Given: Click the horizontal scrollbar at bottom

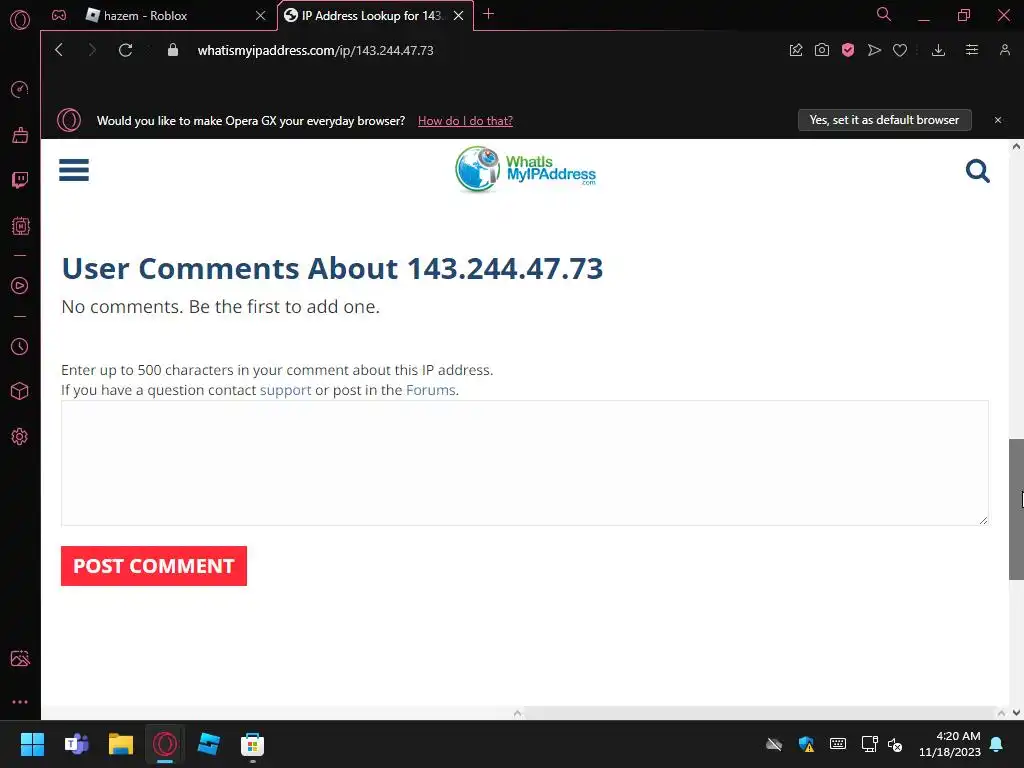Looking at the screenshot, I should [760, 712].
